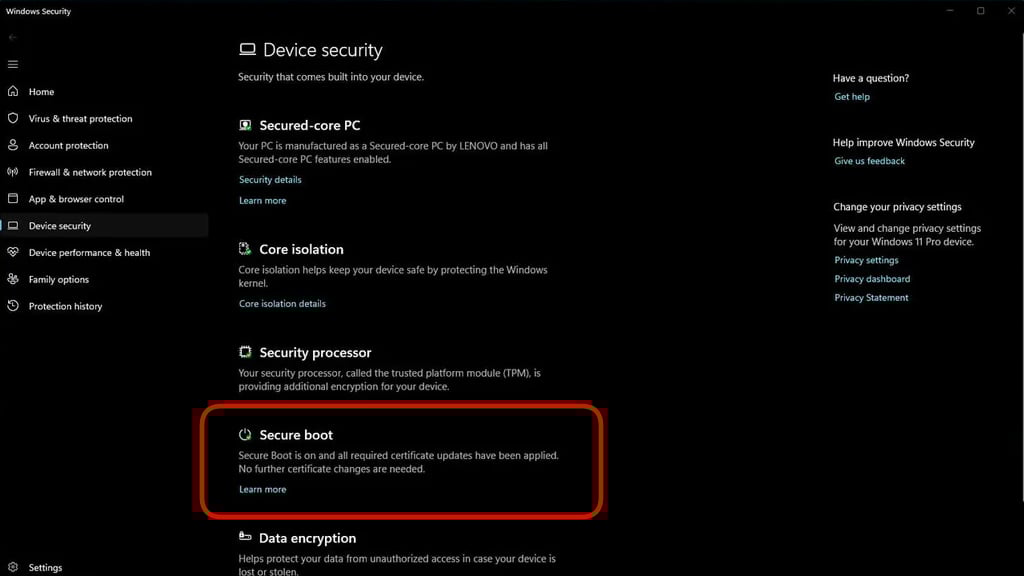This screenshot has width=1024, height=576.
Task: Go back using the back arrow
Action: [x=13, y=37]
